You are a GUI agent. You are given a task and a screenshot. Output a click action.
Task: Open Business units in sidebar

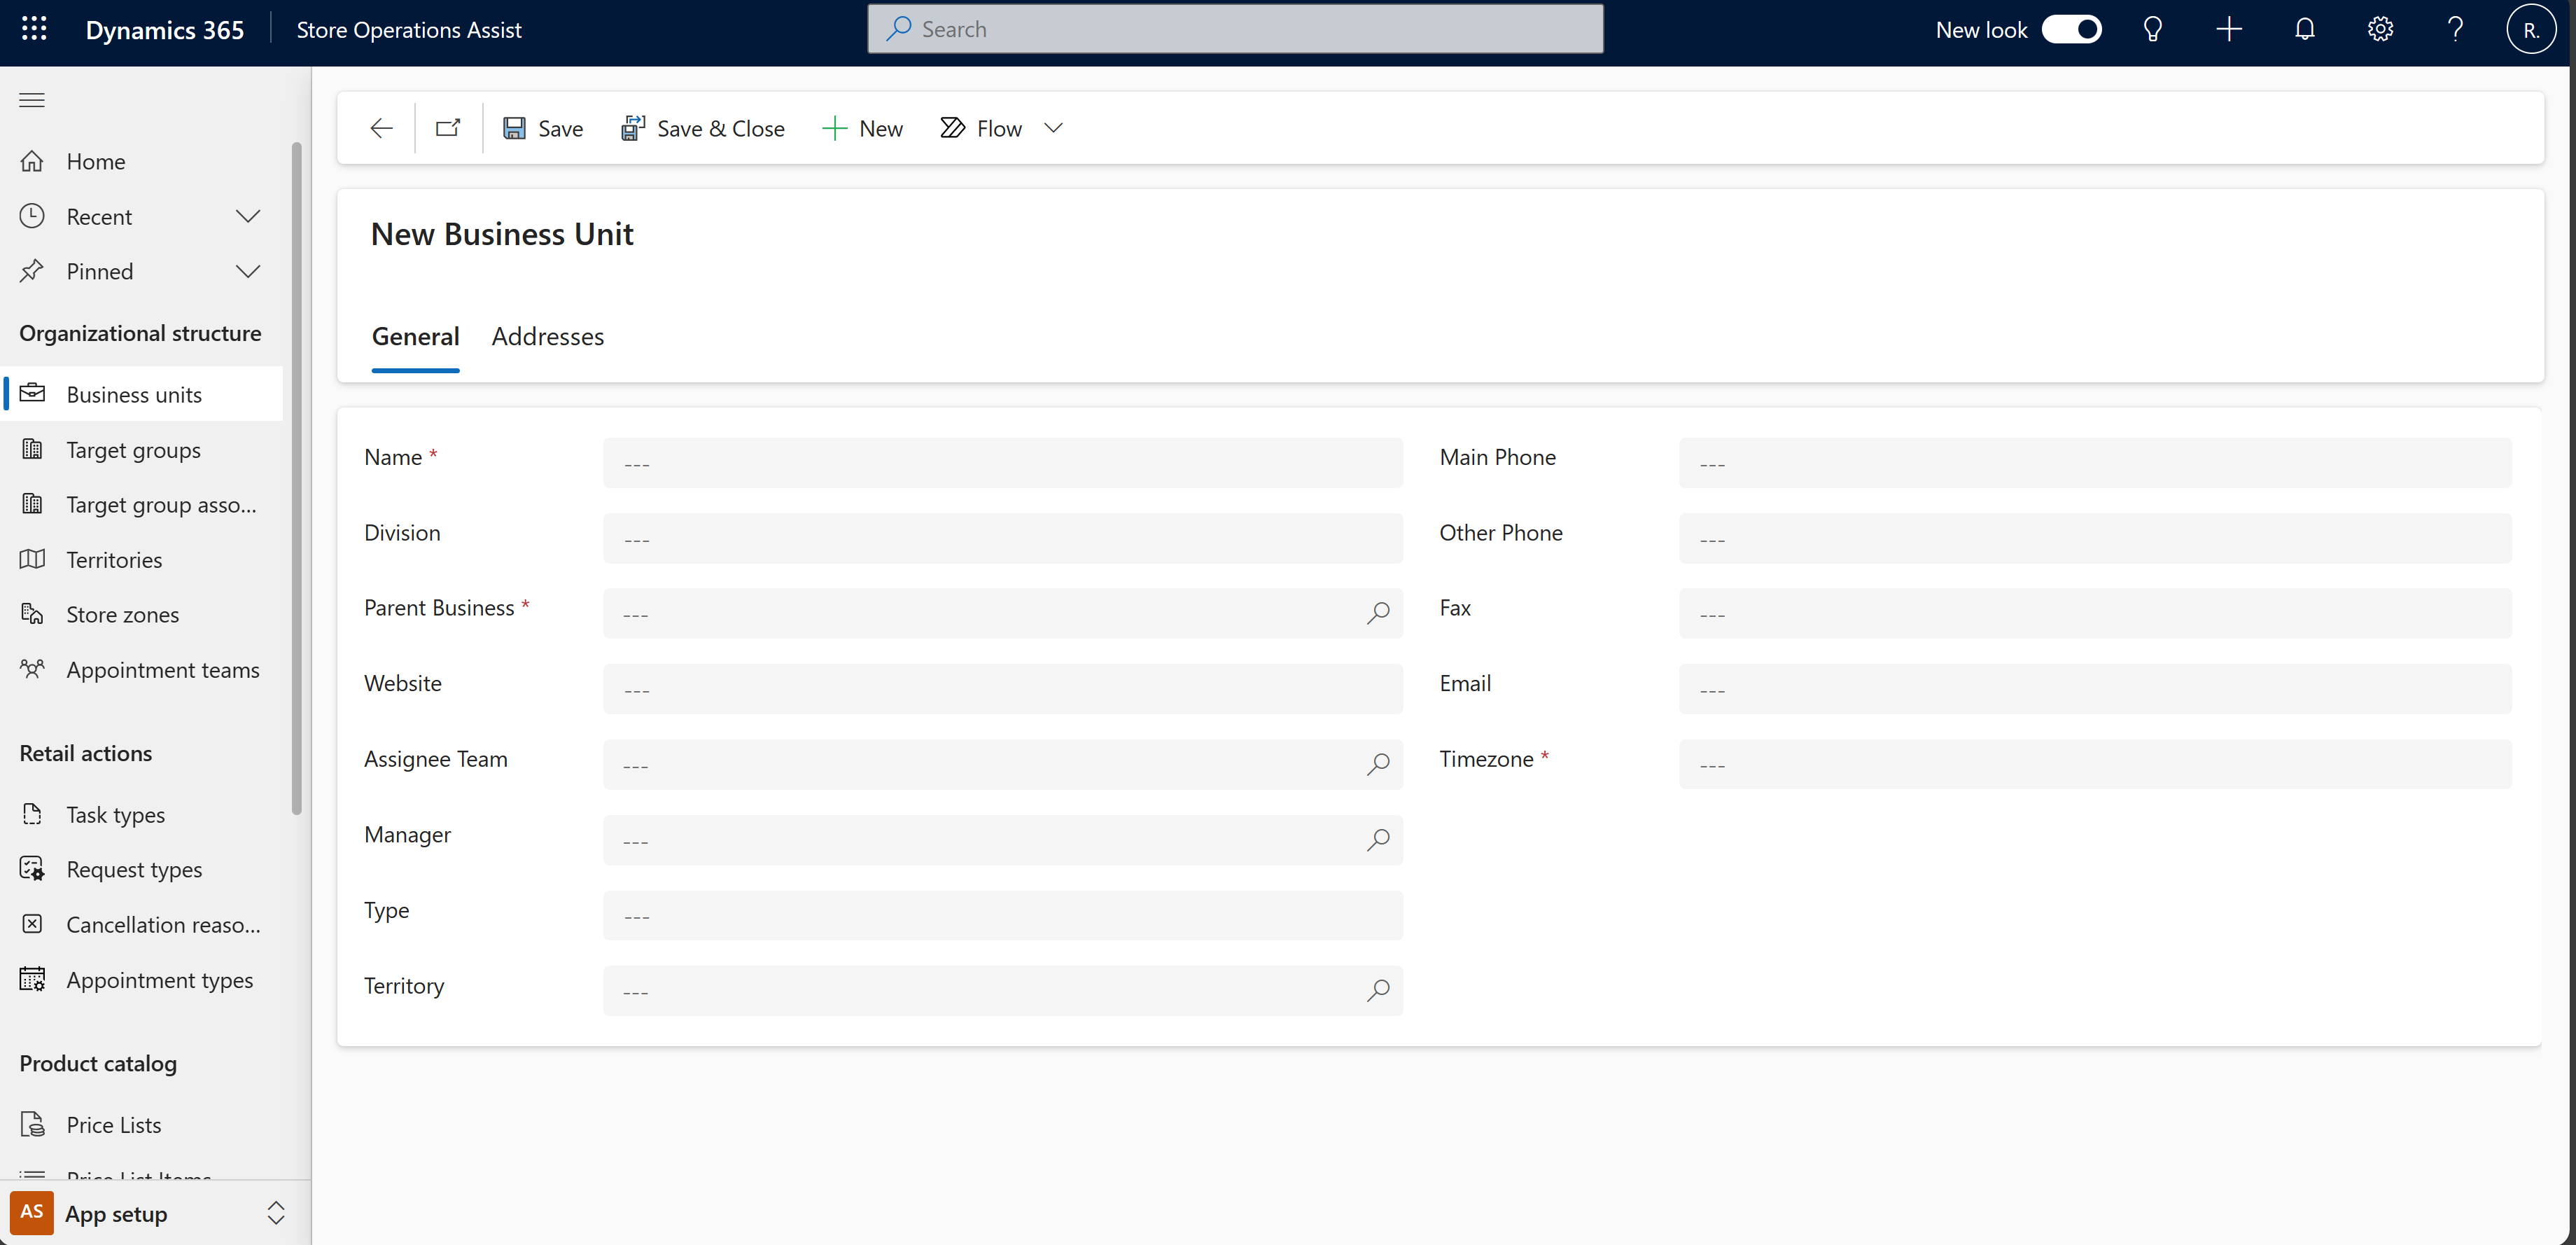coord(133,393)
